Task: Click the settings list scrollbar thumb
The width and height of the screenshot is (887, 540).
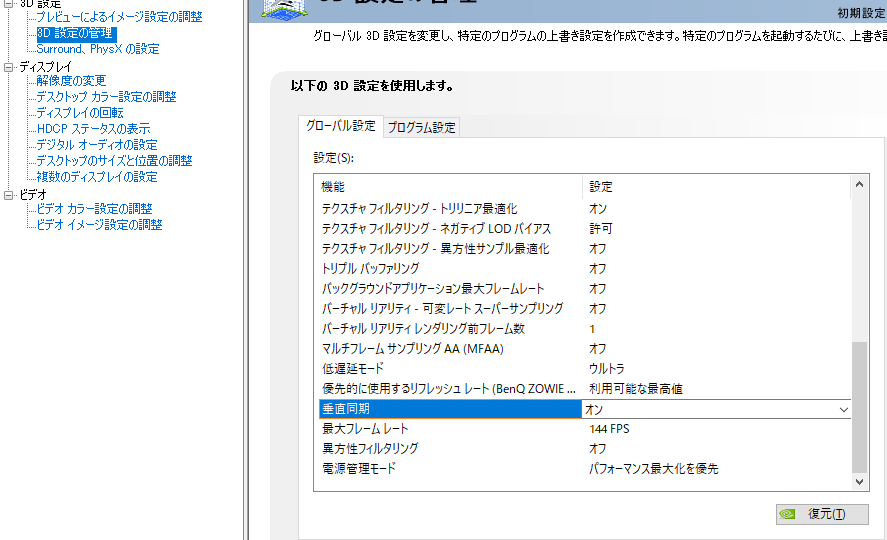Action: point(859,407)
